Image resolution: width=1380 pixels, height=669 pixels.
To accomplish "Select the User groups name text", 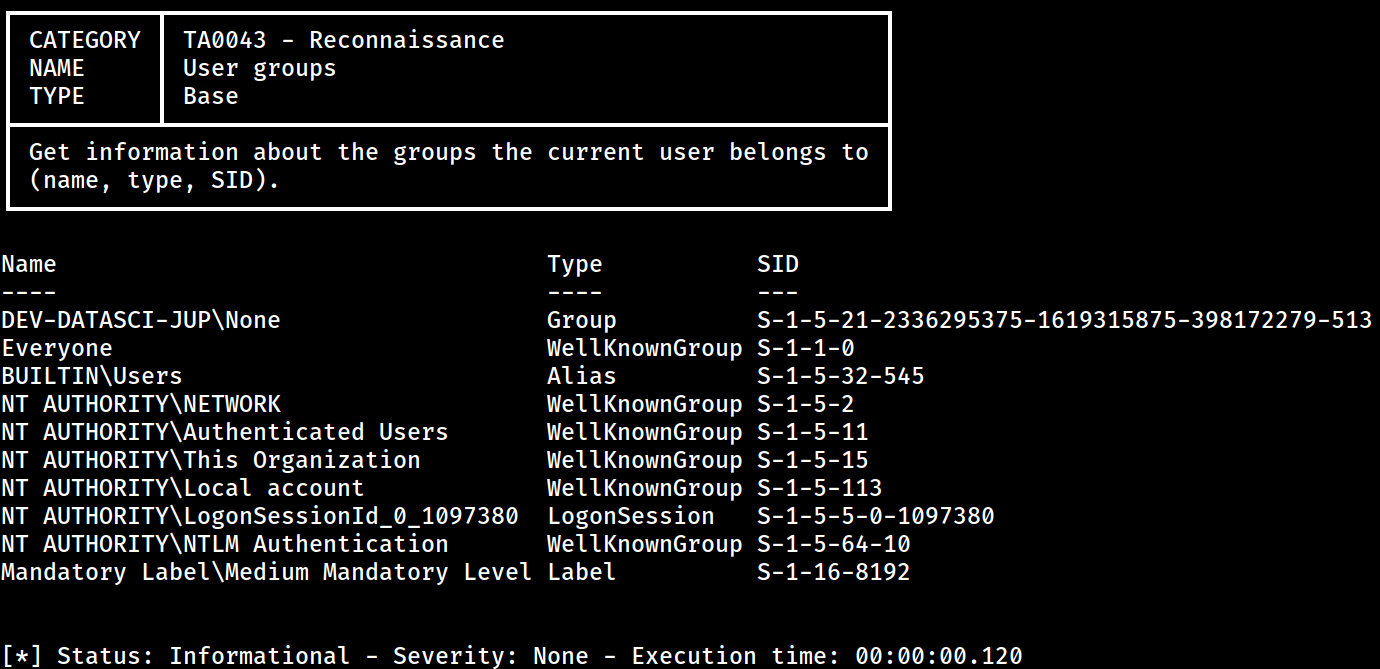I will point(260,68).
